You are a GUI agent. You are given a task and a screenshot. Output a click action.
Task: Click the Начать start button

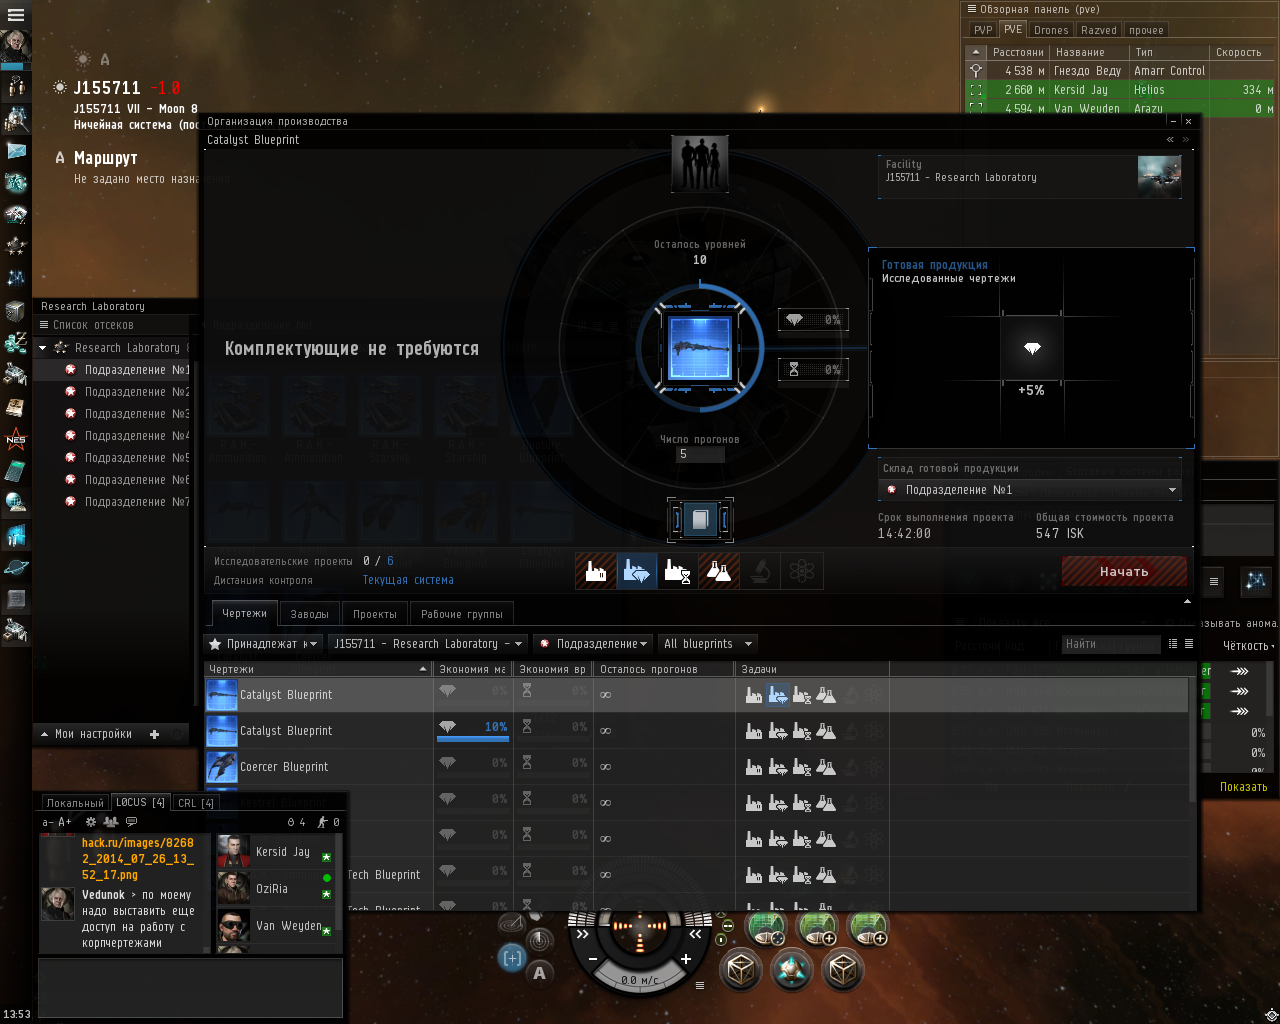(x=1124, y=572)
